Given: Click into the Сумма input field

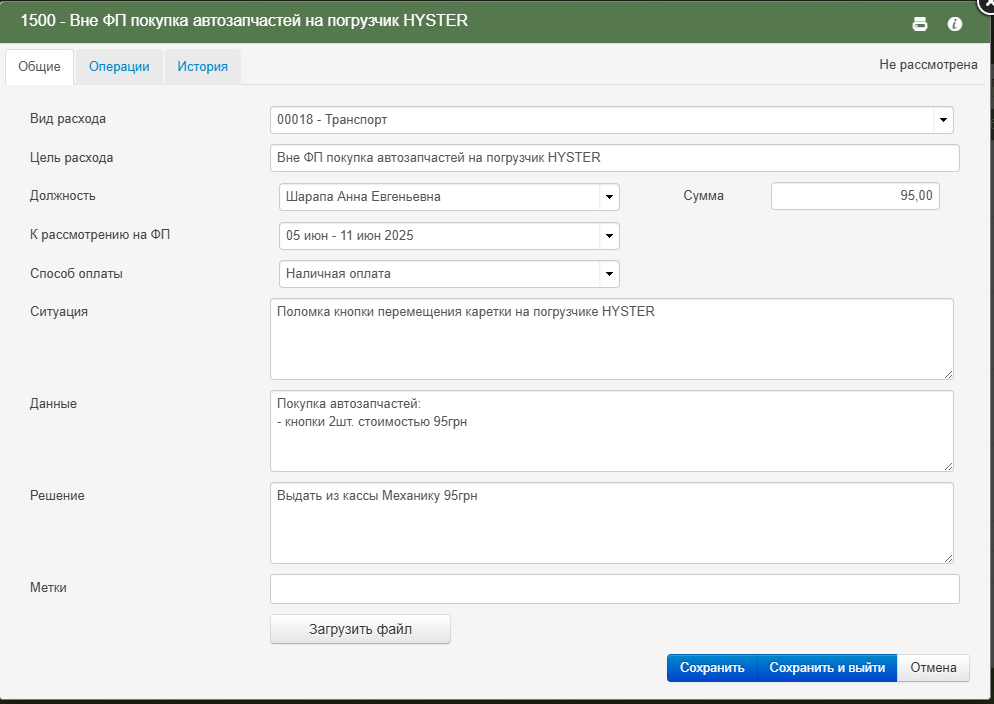Looking at the screenshot, I should click(x=855, y=196).
